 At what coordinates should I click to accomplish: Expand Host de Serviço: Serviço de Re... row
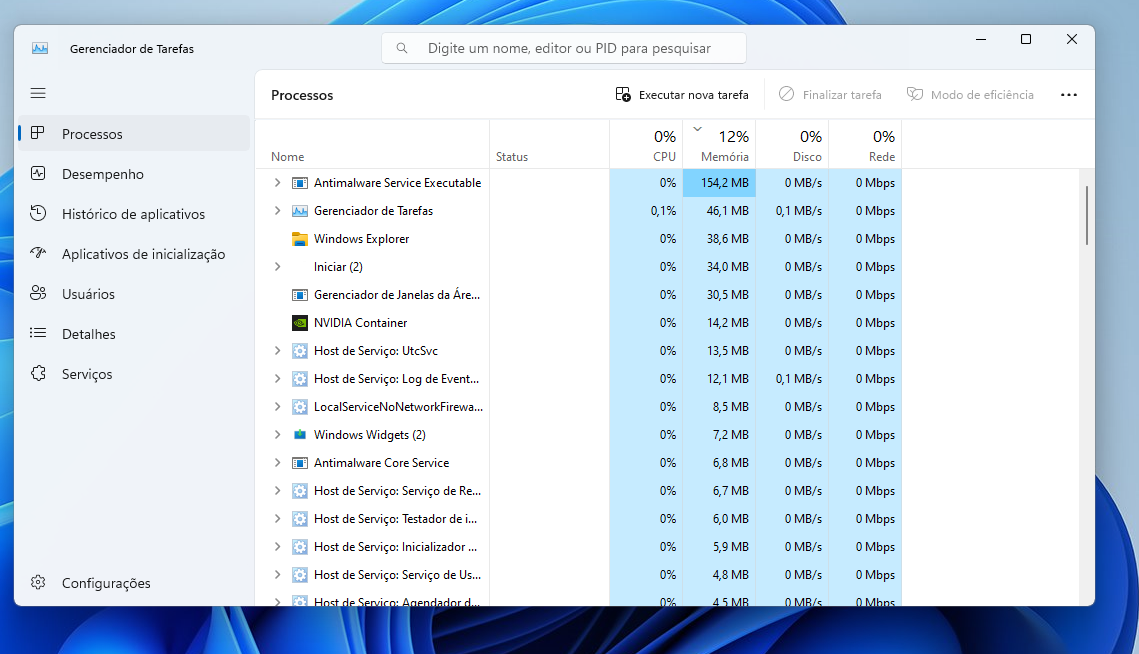(277, 490)
